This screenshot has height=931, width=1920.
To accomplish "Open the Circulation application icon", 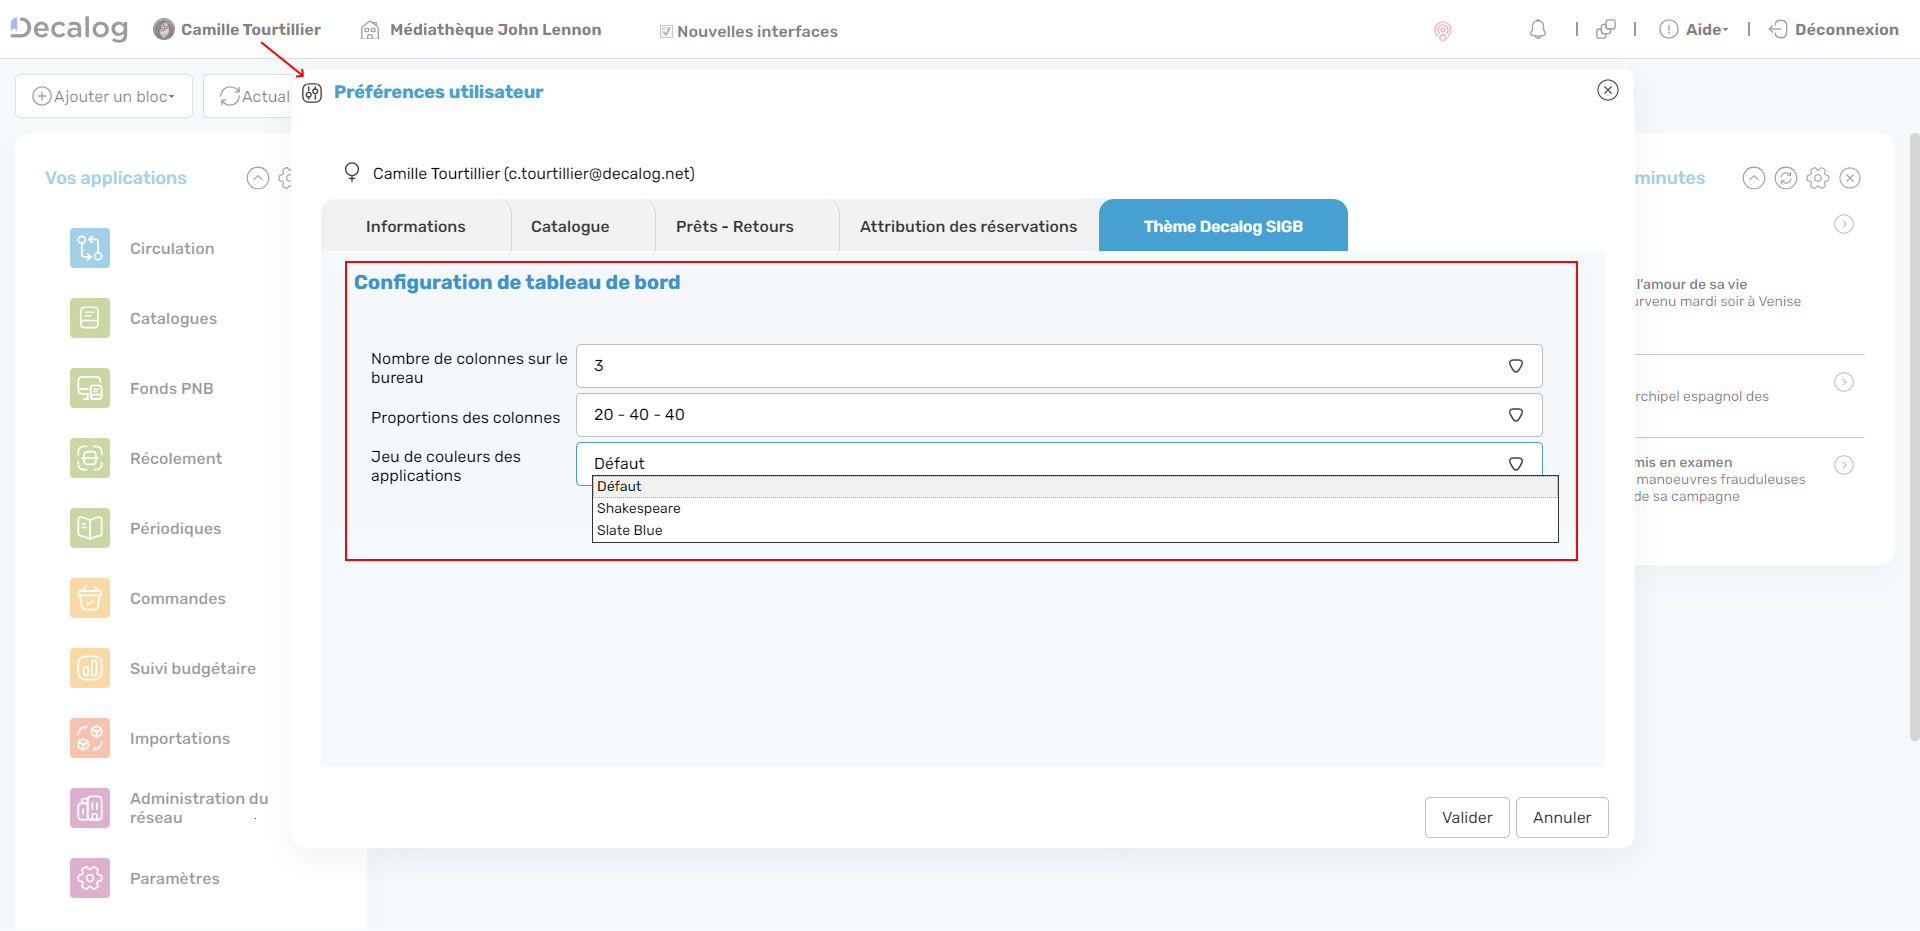I will click(90, 248).
